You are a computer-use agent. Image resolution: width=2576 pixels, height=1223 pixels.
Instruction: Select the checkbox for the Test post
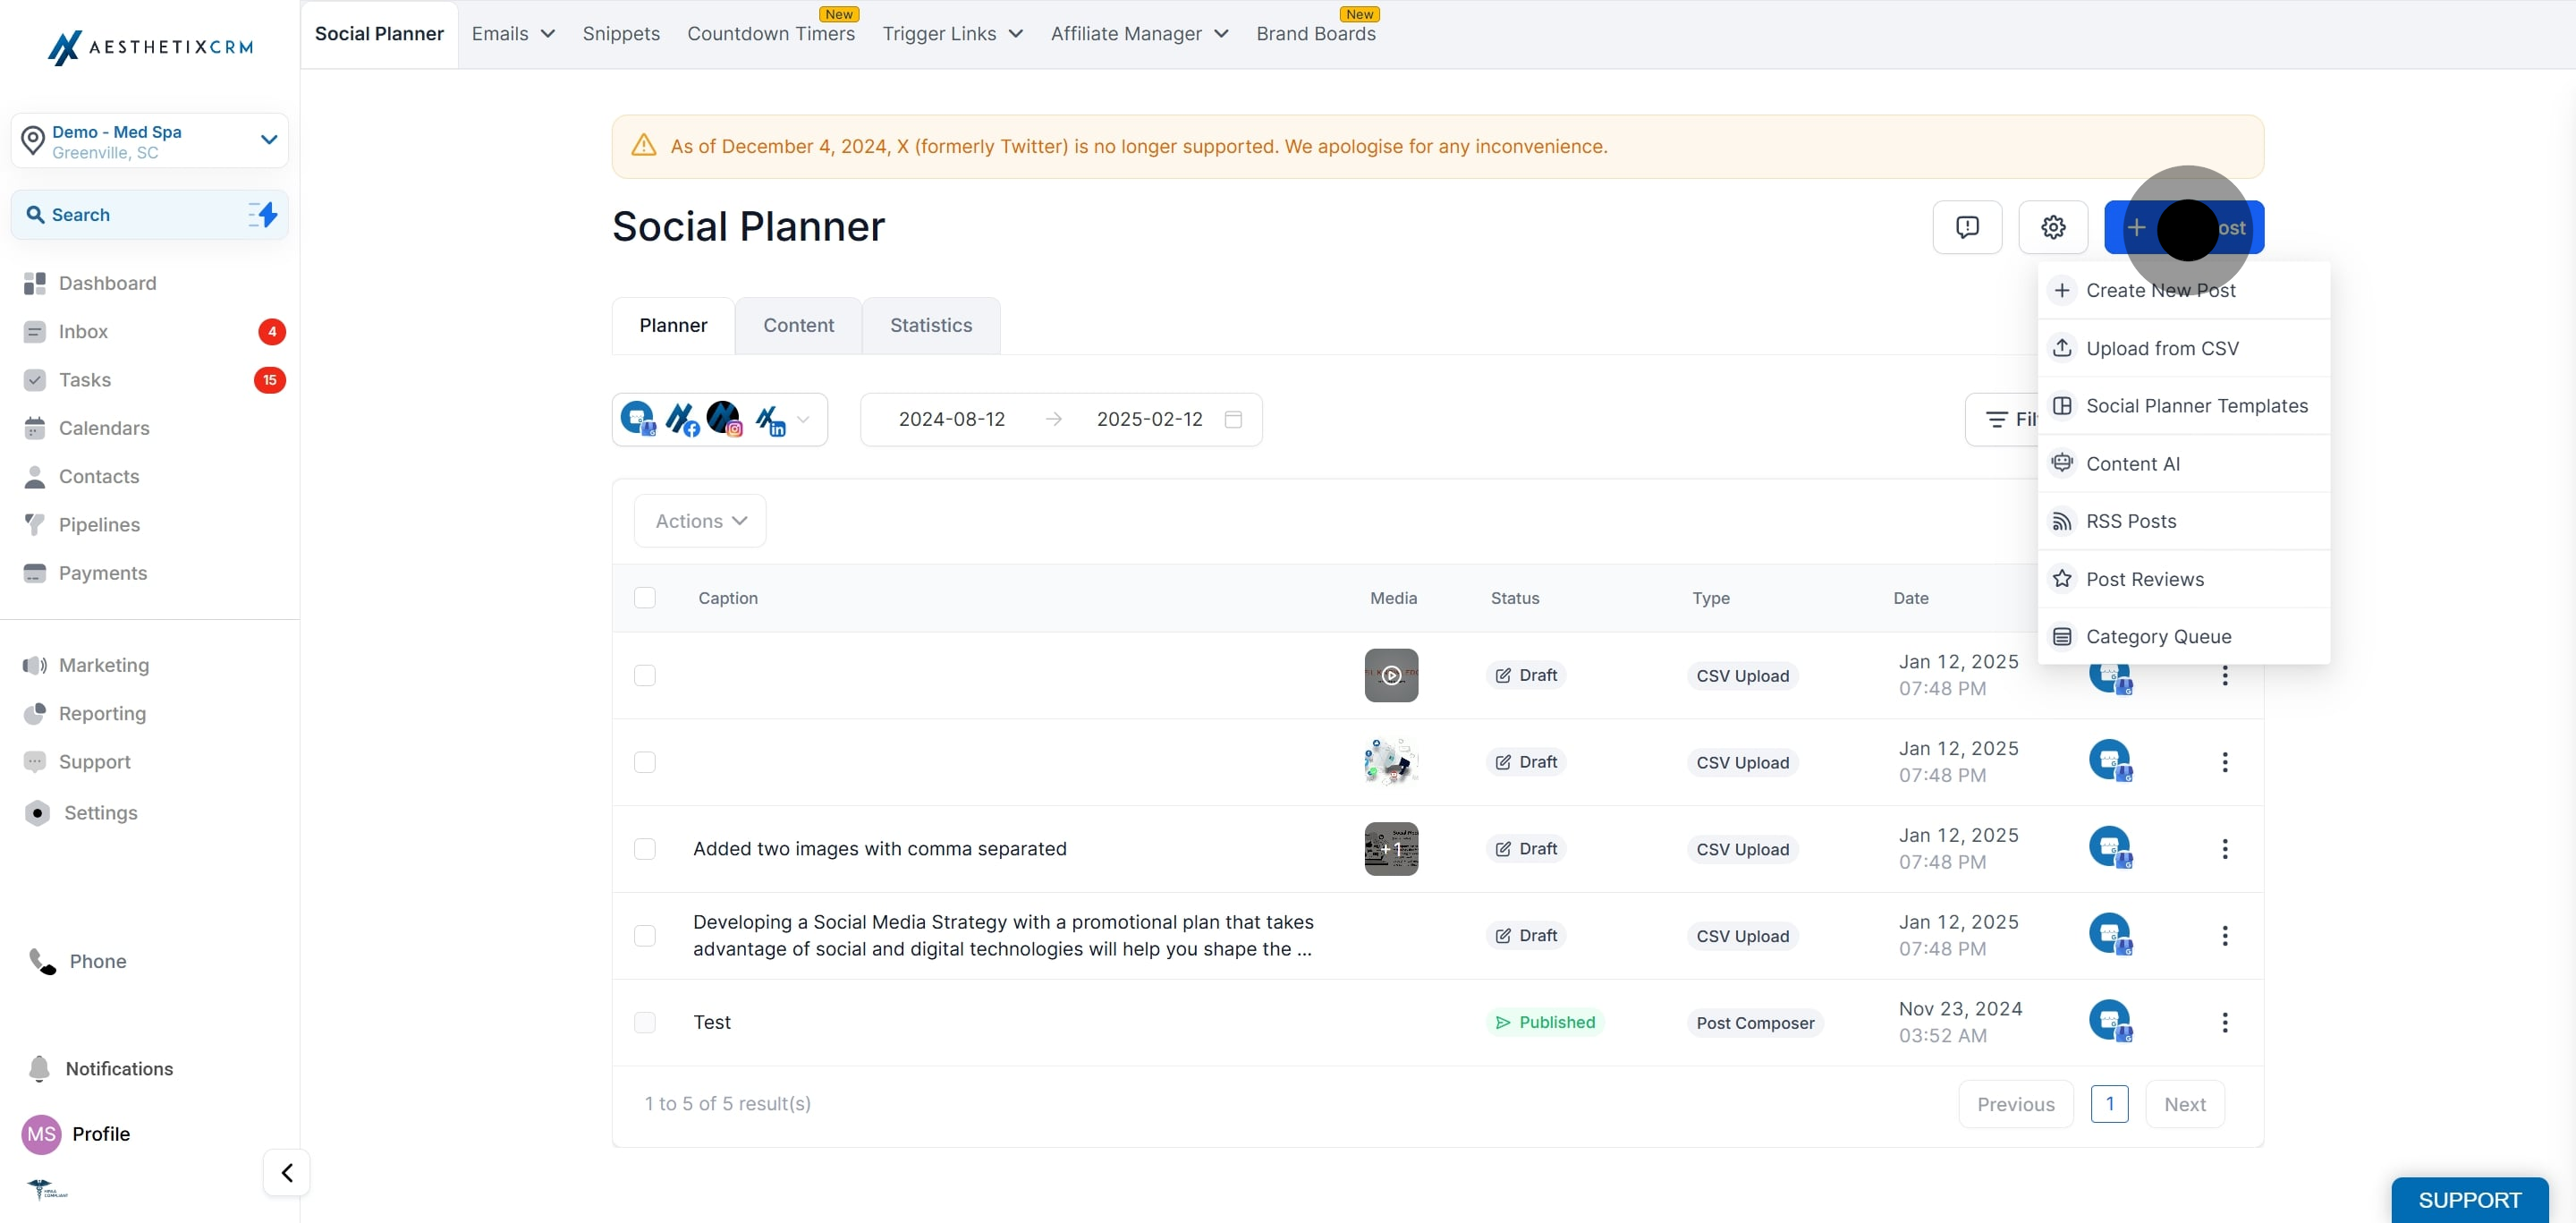tap(645, 1022)
